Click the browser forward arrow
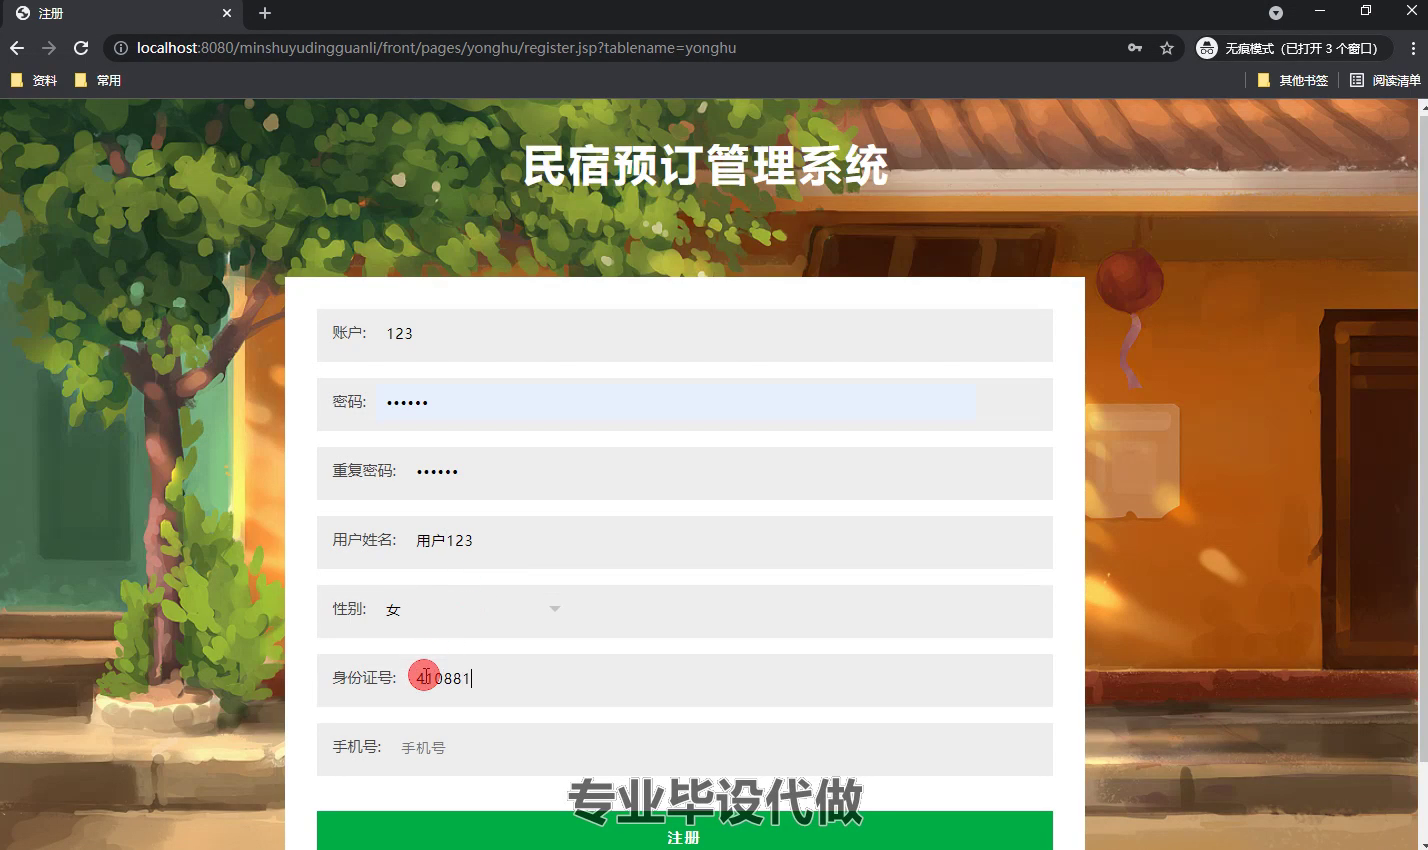The height and width of the screenshot is (850, 1428). 49,48
